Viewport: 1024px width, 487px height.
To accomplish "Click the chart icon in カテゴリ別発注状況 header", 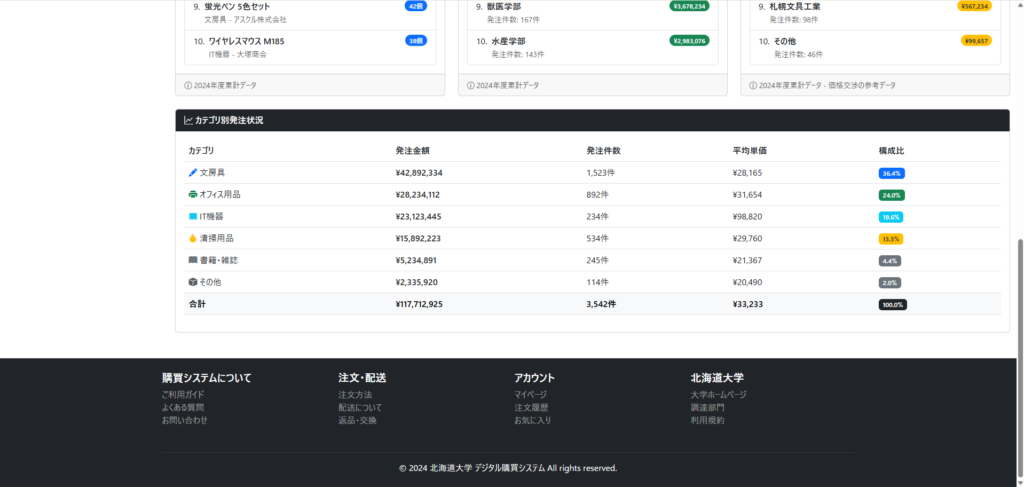I will (188, 121).
